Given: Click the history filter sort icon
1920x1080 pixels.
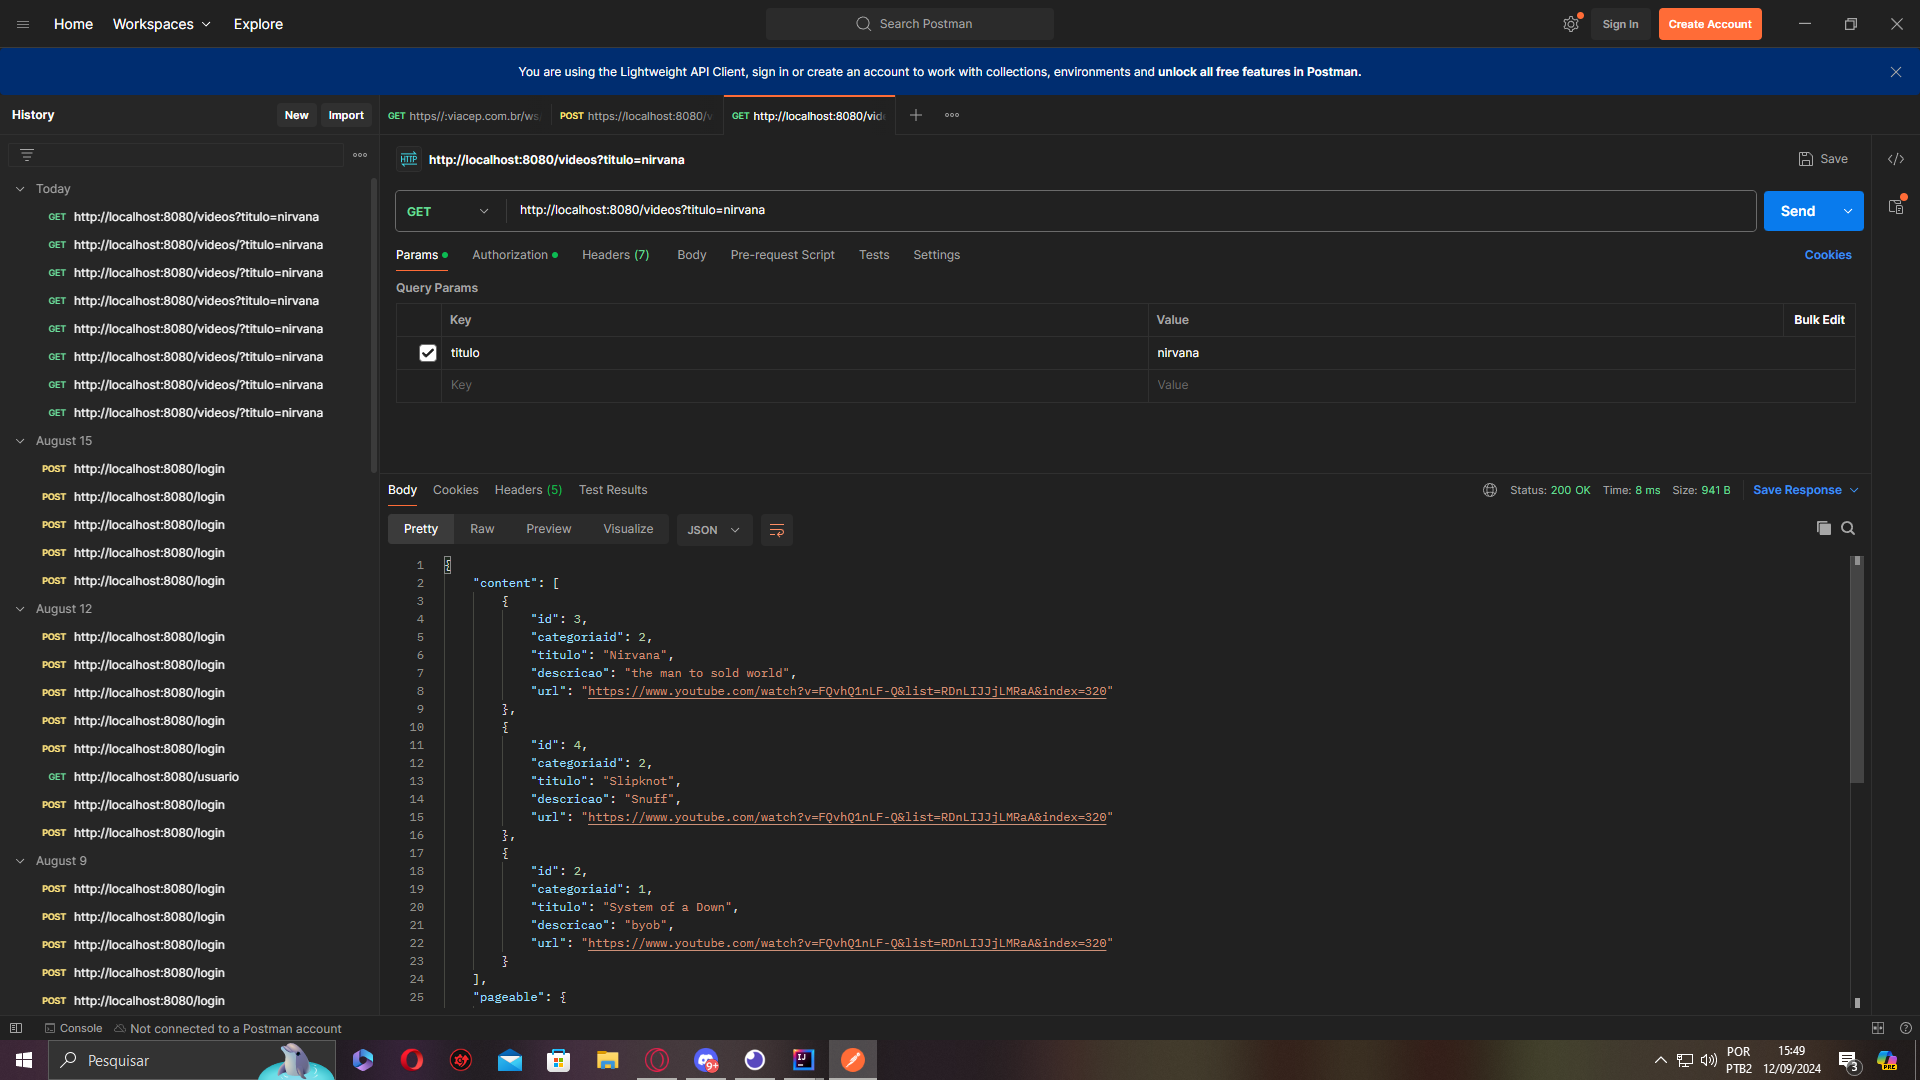Looking at the screenshot, I should [26, 154].
